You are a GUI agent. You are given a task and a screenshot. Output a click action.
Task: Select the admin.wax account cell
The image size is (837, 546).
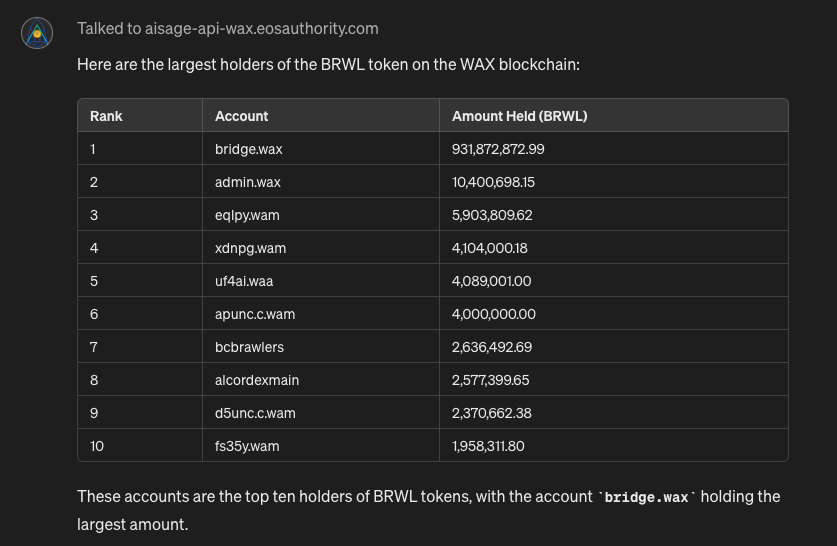(247, 182)
